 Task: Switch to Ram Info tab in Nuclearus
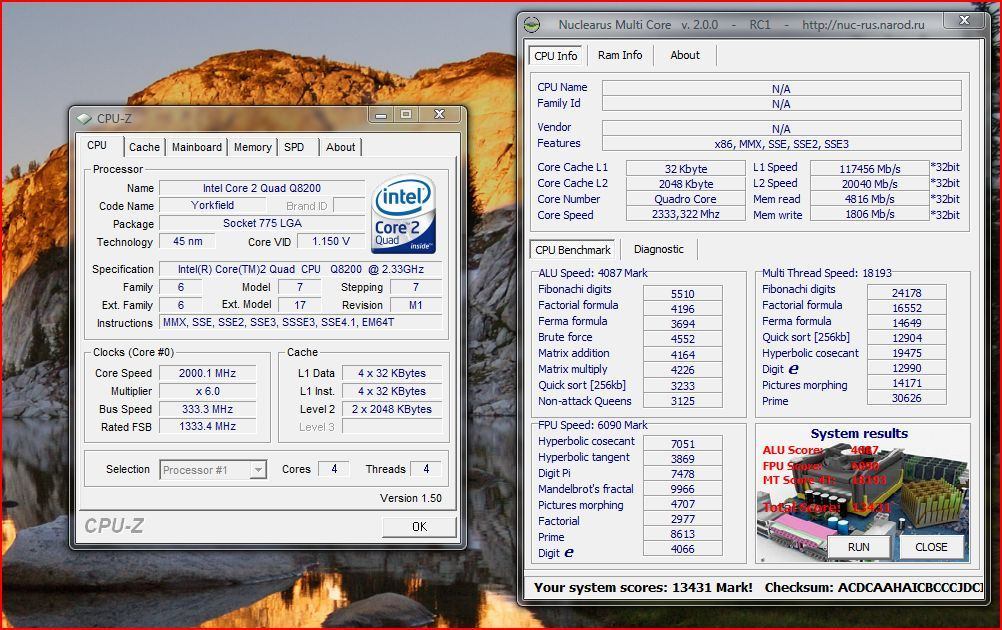pyautogui.click(x=620, y=55)
